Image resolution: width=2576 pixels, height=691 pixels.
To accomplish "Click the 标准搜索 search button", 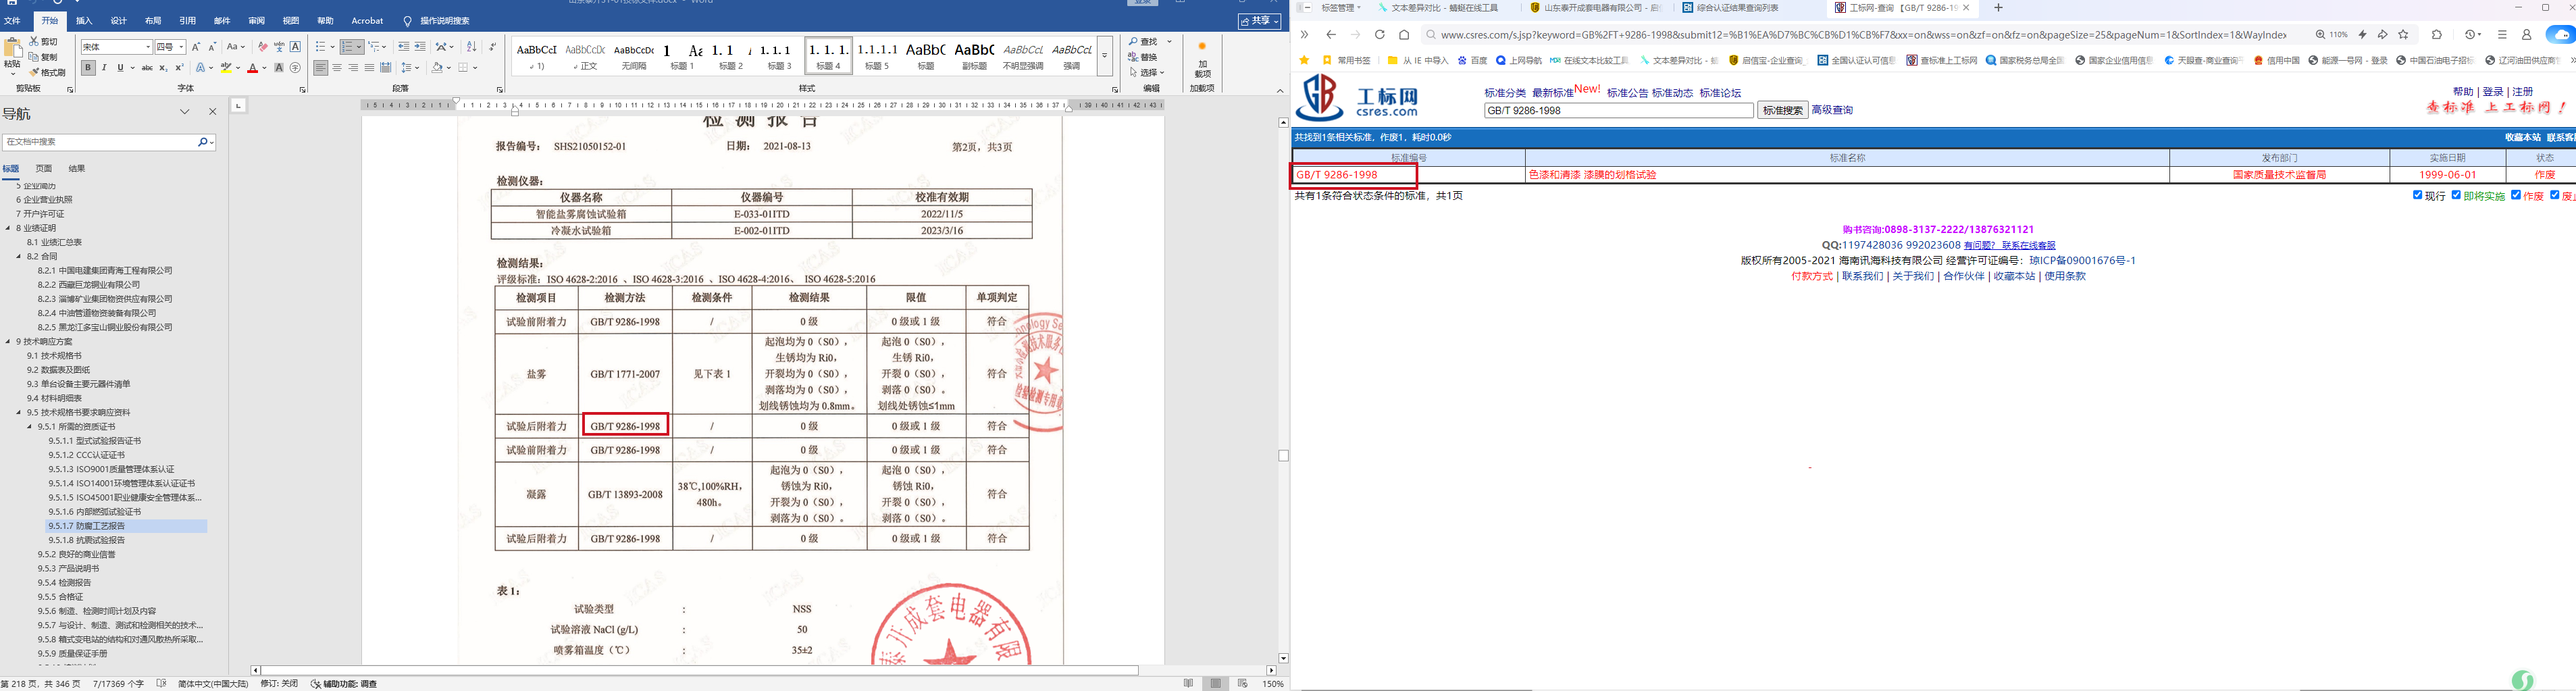I will tap(1783, 110).
